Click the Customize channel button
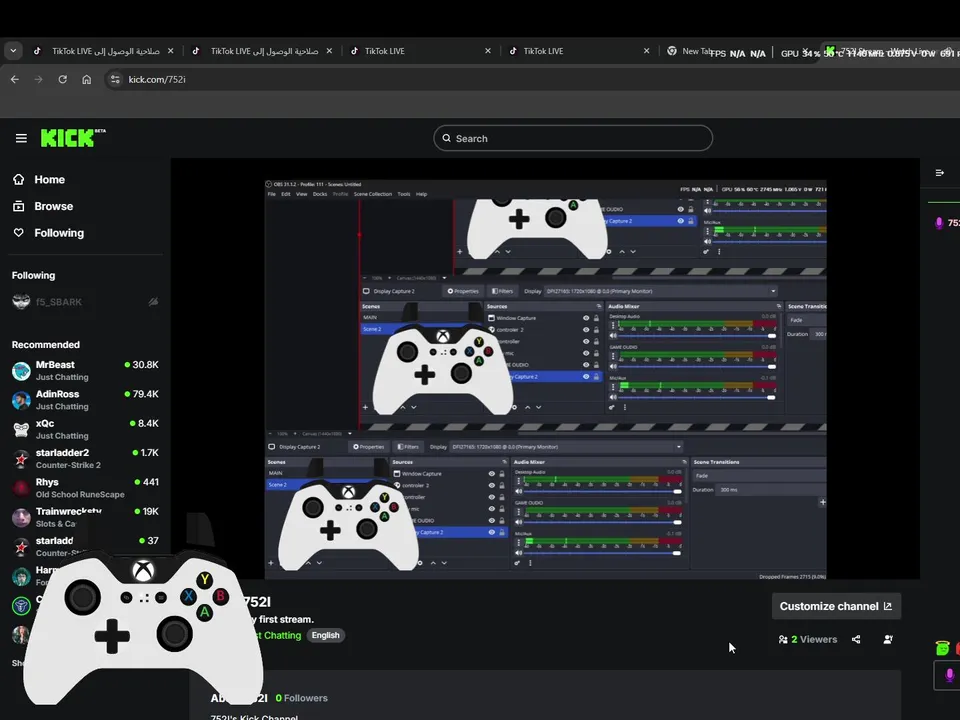This screenshot has height=720, width=960. coord(836,606)
